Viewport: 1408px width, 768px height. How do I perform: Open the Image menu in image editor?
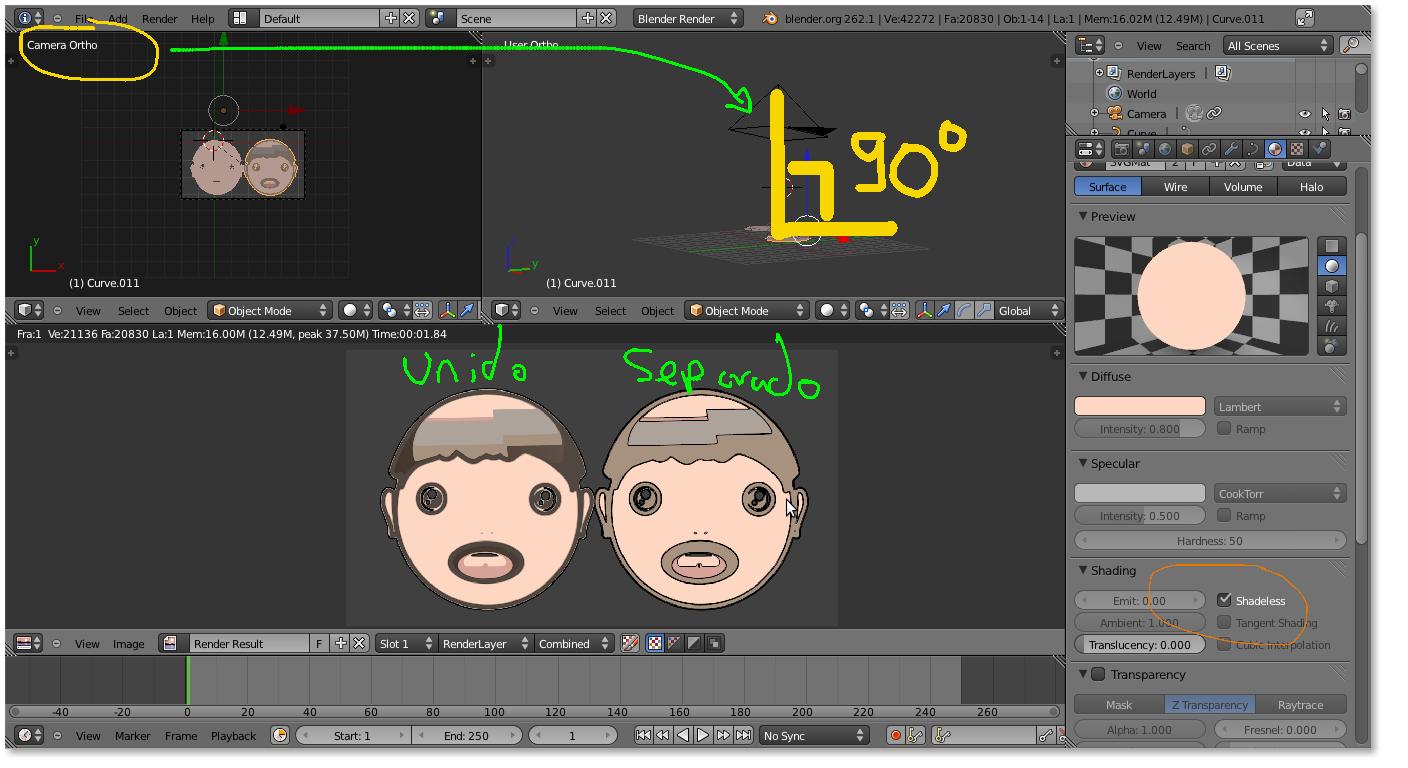[128, 644]
